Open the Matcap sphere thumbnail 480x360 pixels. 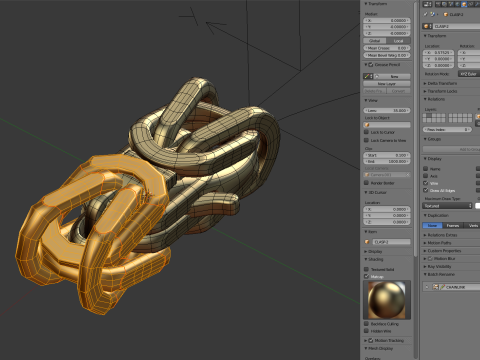pyautogui.click(x=387, y=300)
